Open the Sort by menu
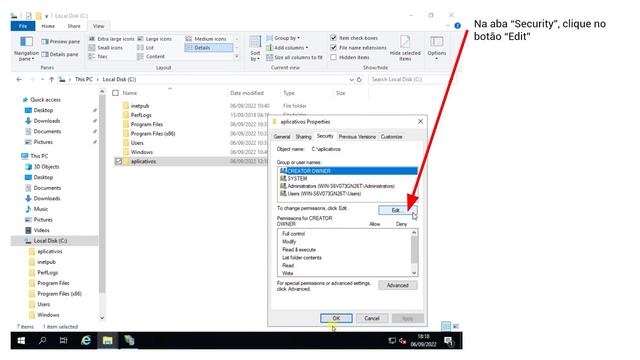Image resolution: width=640 pixels, height=360 pixels. click(x=255, y=49)
